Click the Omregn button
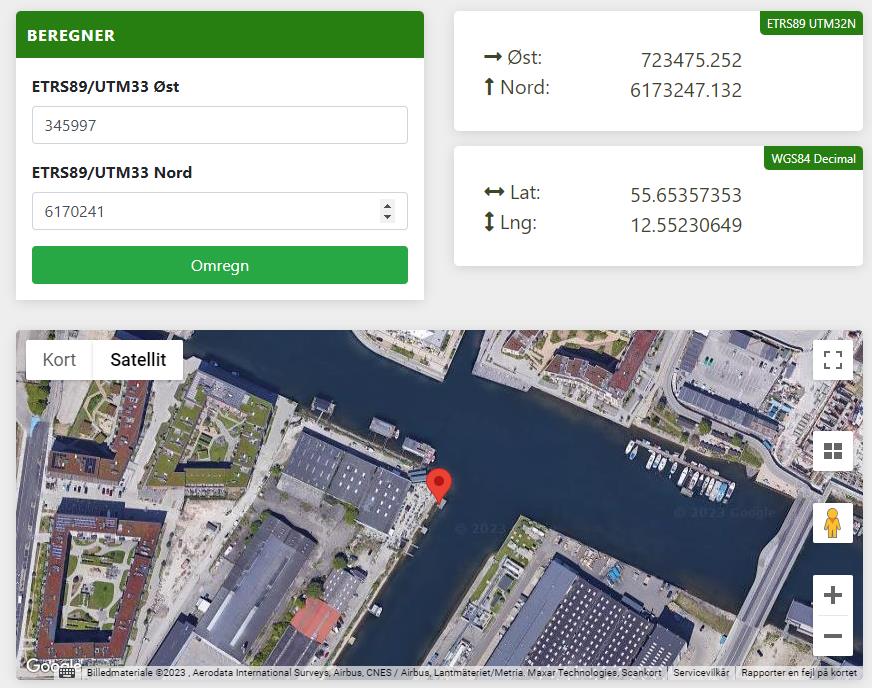This screenshot has width=872, height=688. (220, 265)
